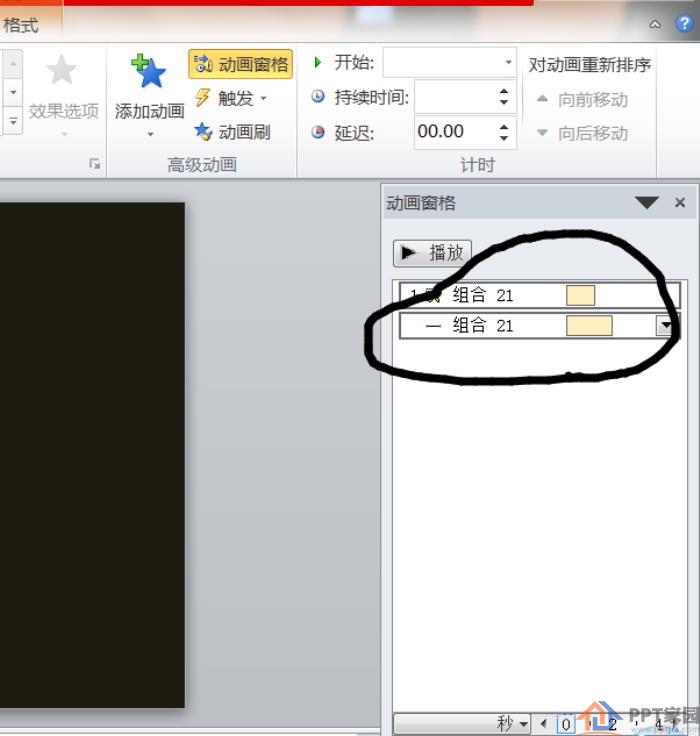Expand animation gallery More arrow
700x736 pixels.
pyautogui.click(x=13, y=121)
